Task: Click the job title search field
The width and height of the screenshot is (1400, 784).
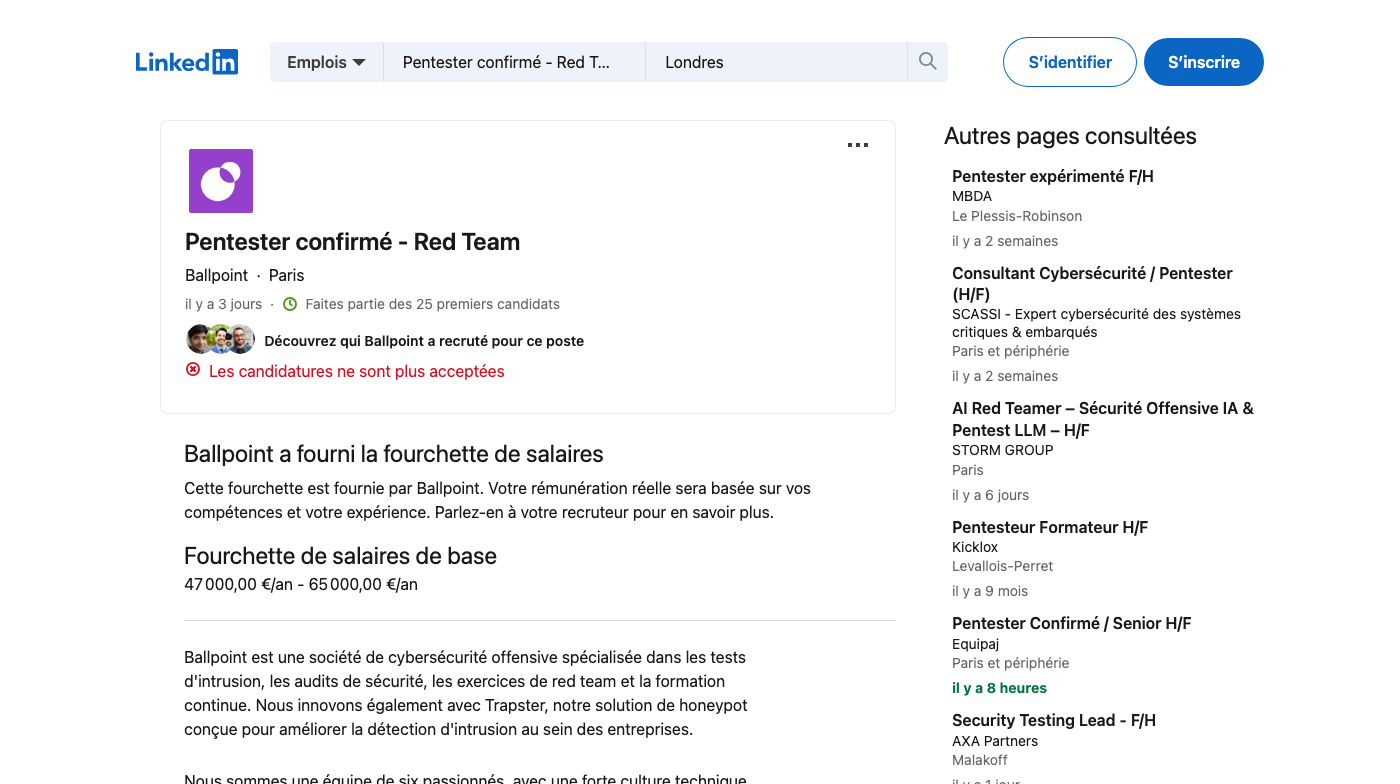Action: point(515,62)
